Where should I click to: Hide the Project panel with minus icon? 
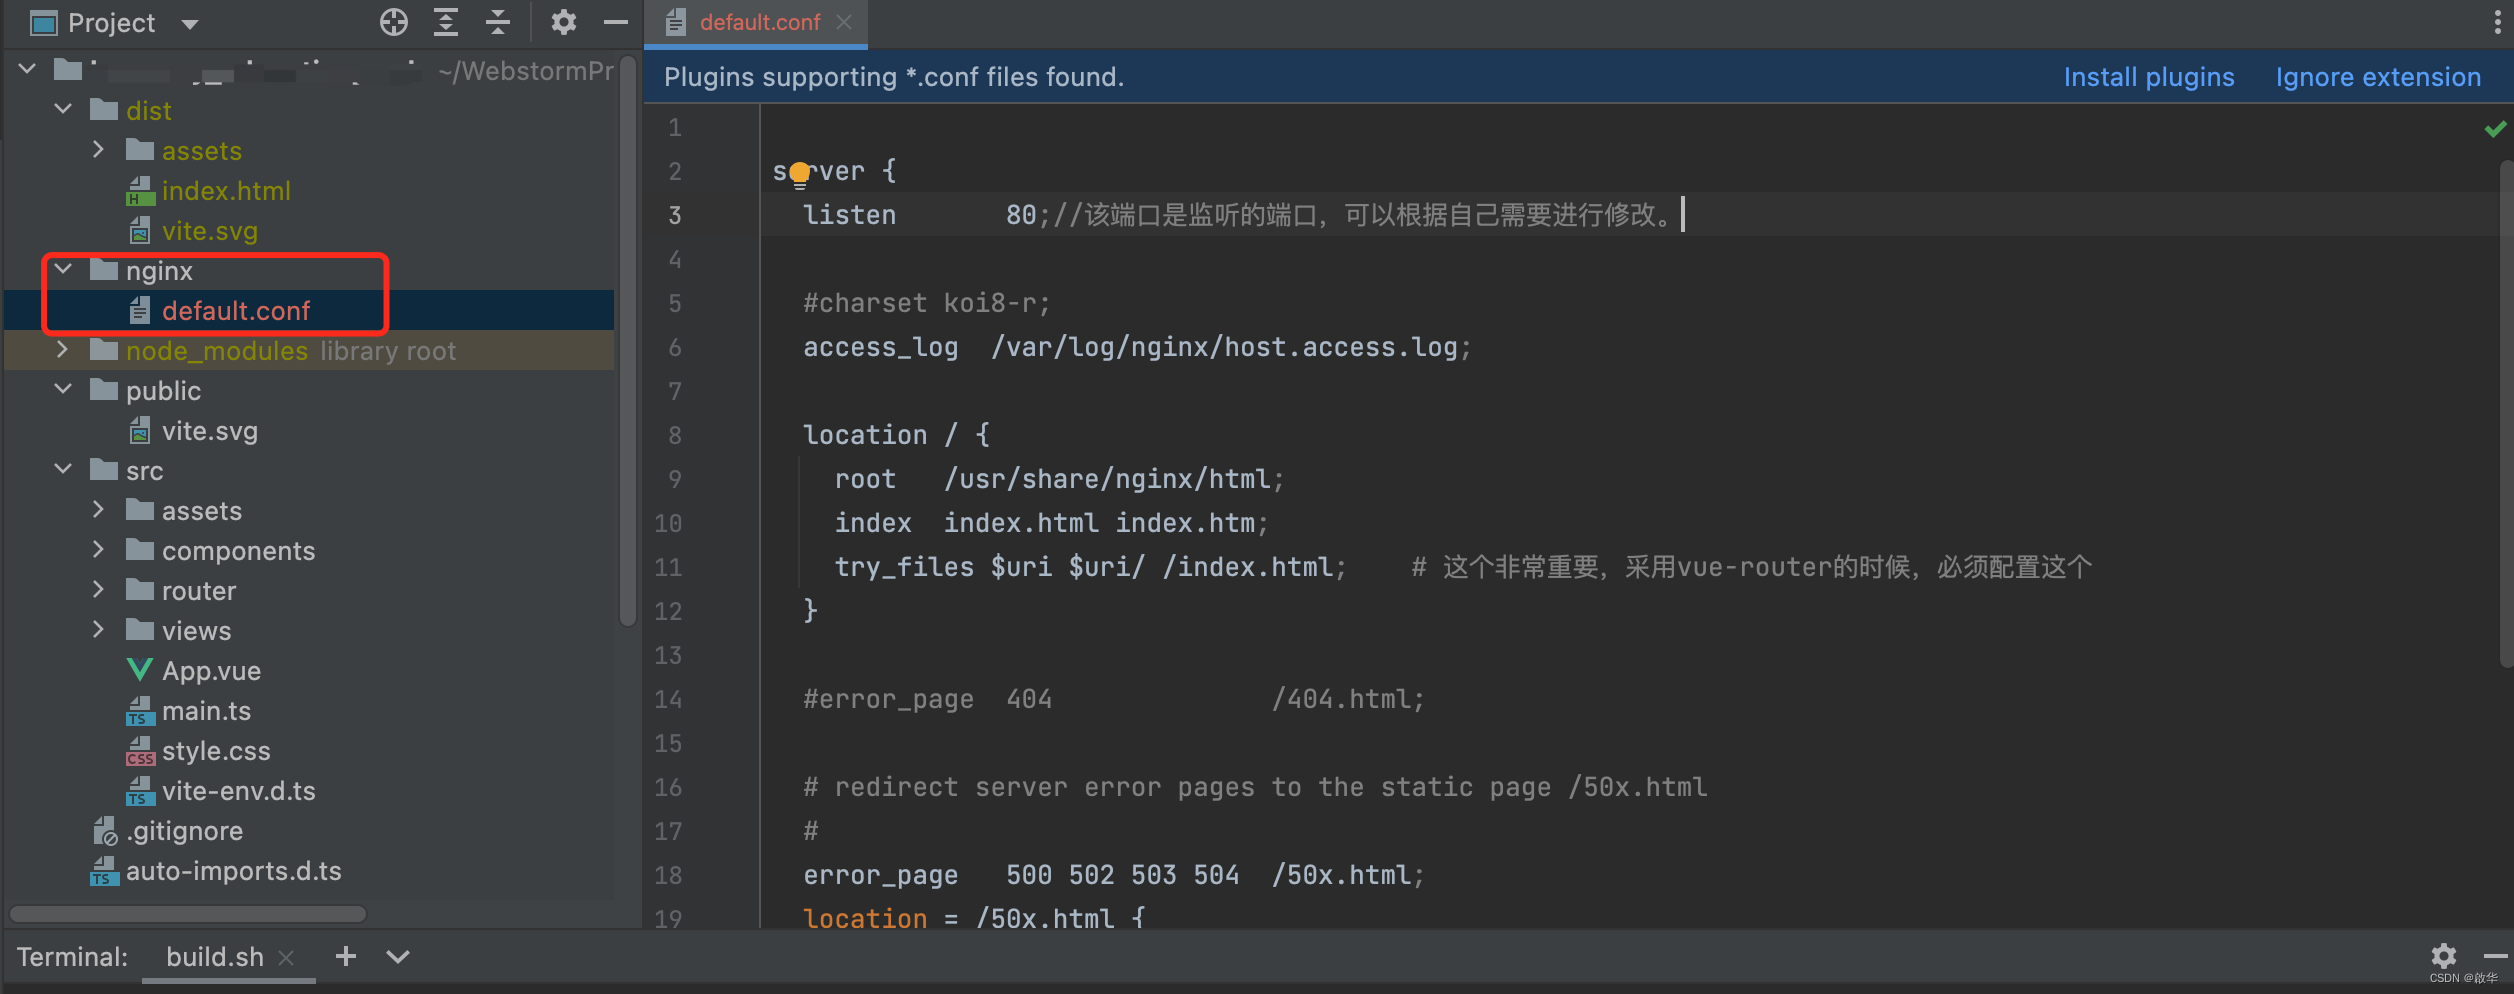(616, 22)
